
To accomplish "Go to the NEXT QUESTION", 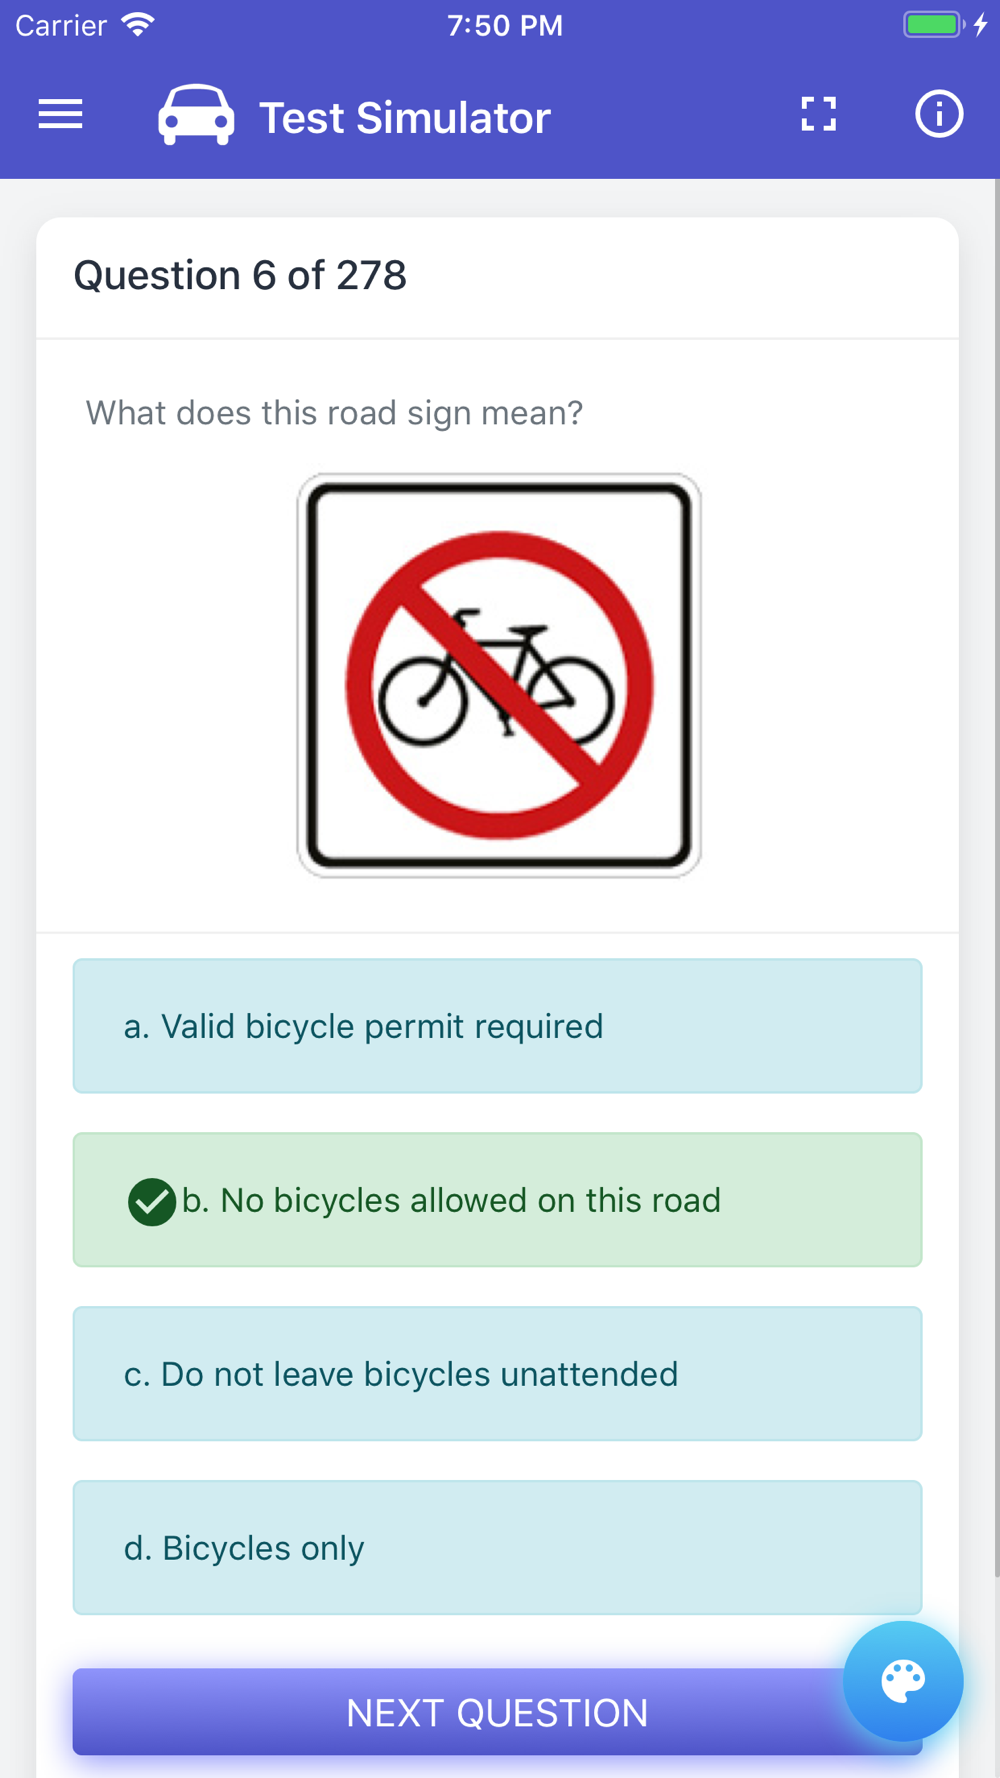I will 497,1712.
